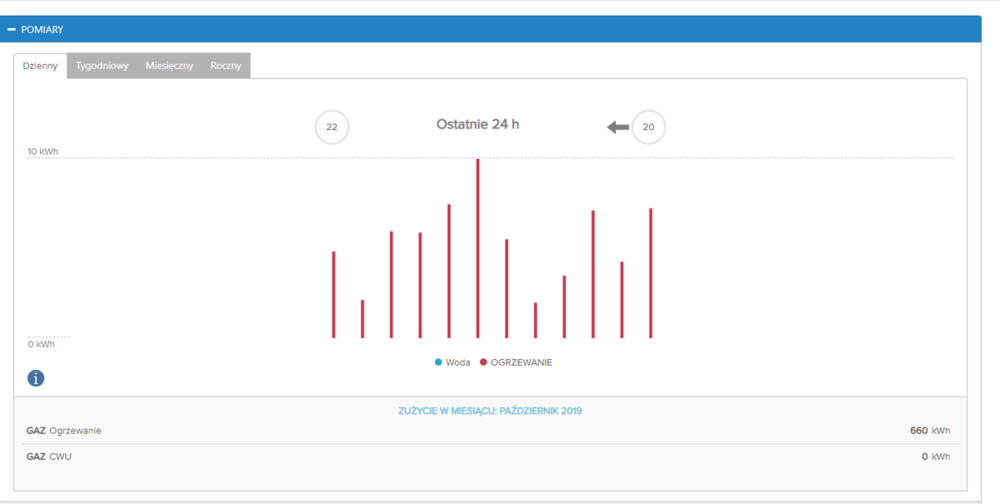The image size is (1000, 504).
Task: Open the blue info icon
Action: coord(36,378)
